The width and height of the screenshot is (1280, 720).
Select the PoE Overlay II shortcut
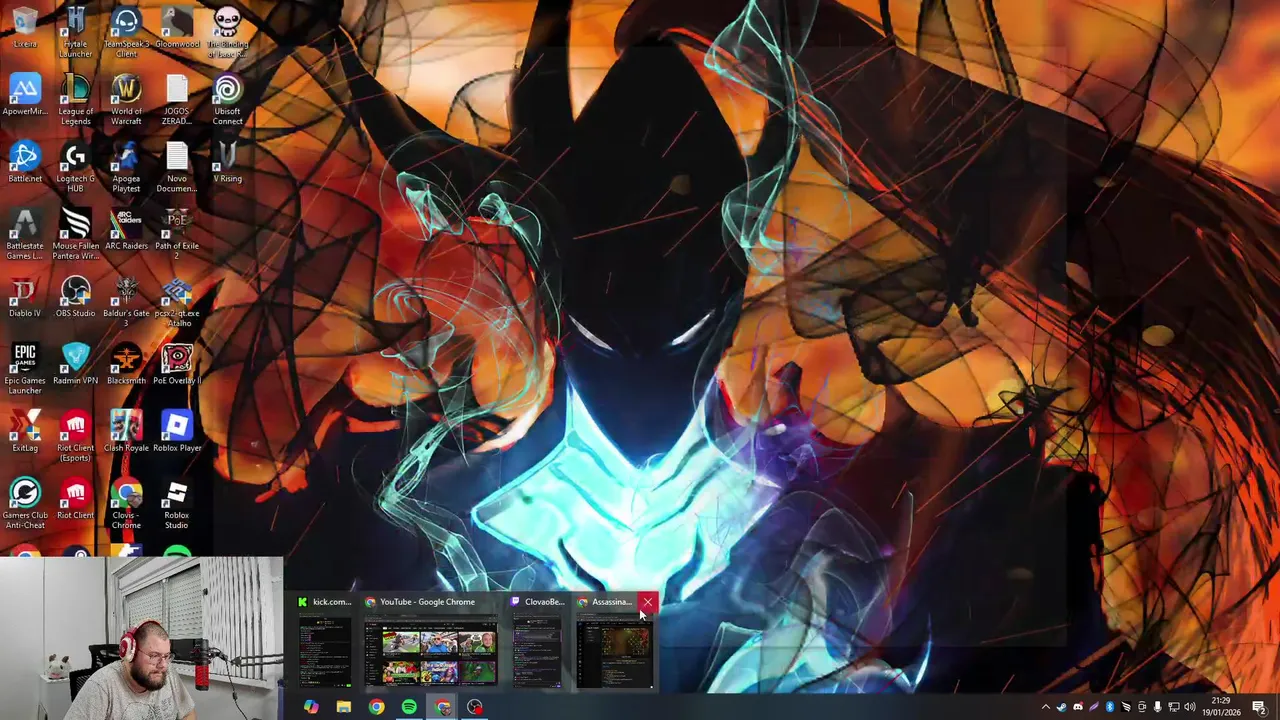[x=177, y=363]
